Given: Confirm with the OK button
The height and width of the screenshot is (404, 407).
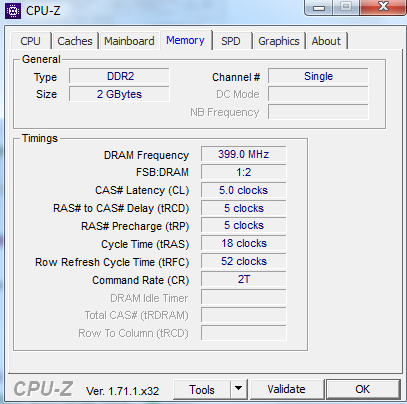Looking at the screenshot, I should click(363, 389).
